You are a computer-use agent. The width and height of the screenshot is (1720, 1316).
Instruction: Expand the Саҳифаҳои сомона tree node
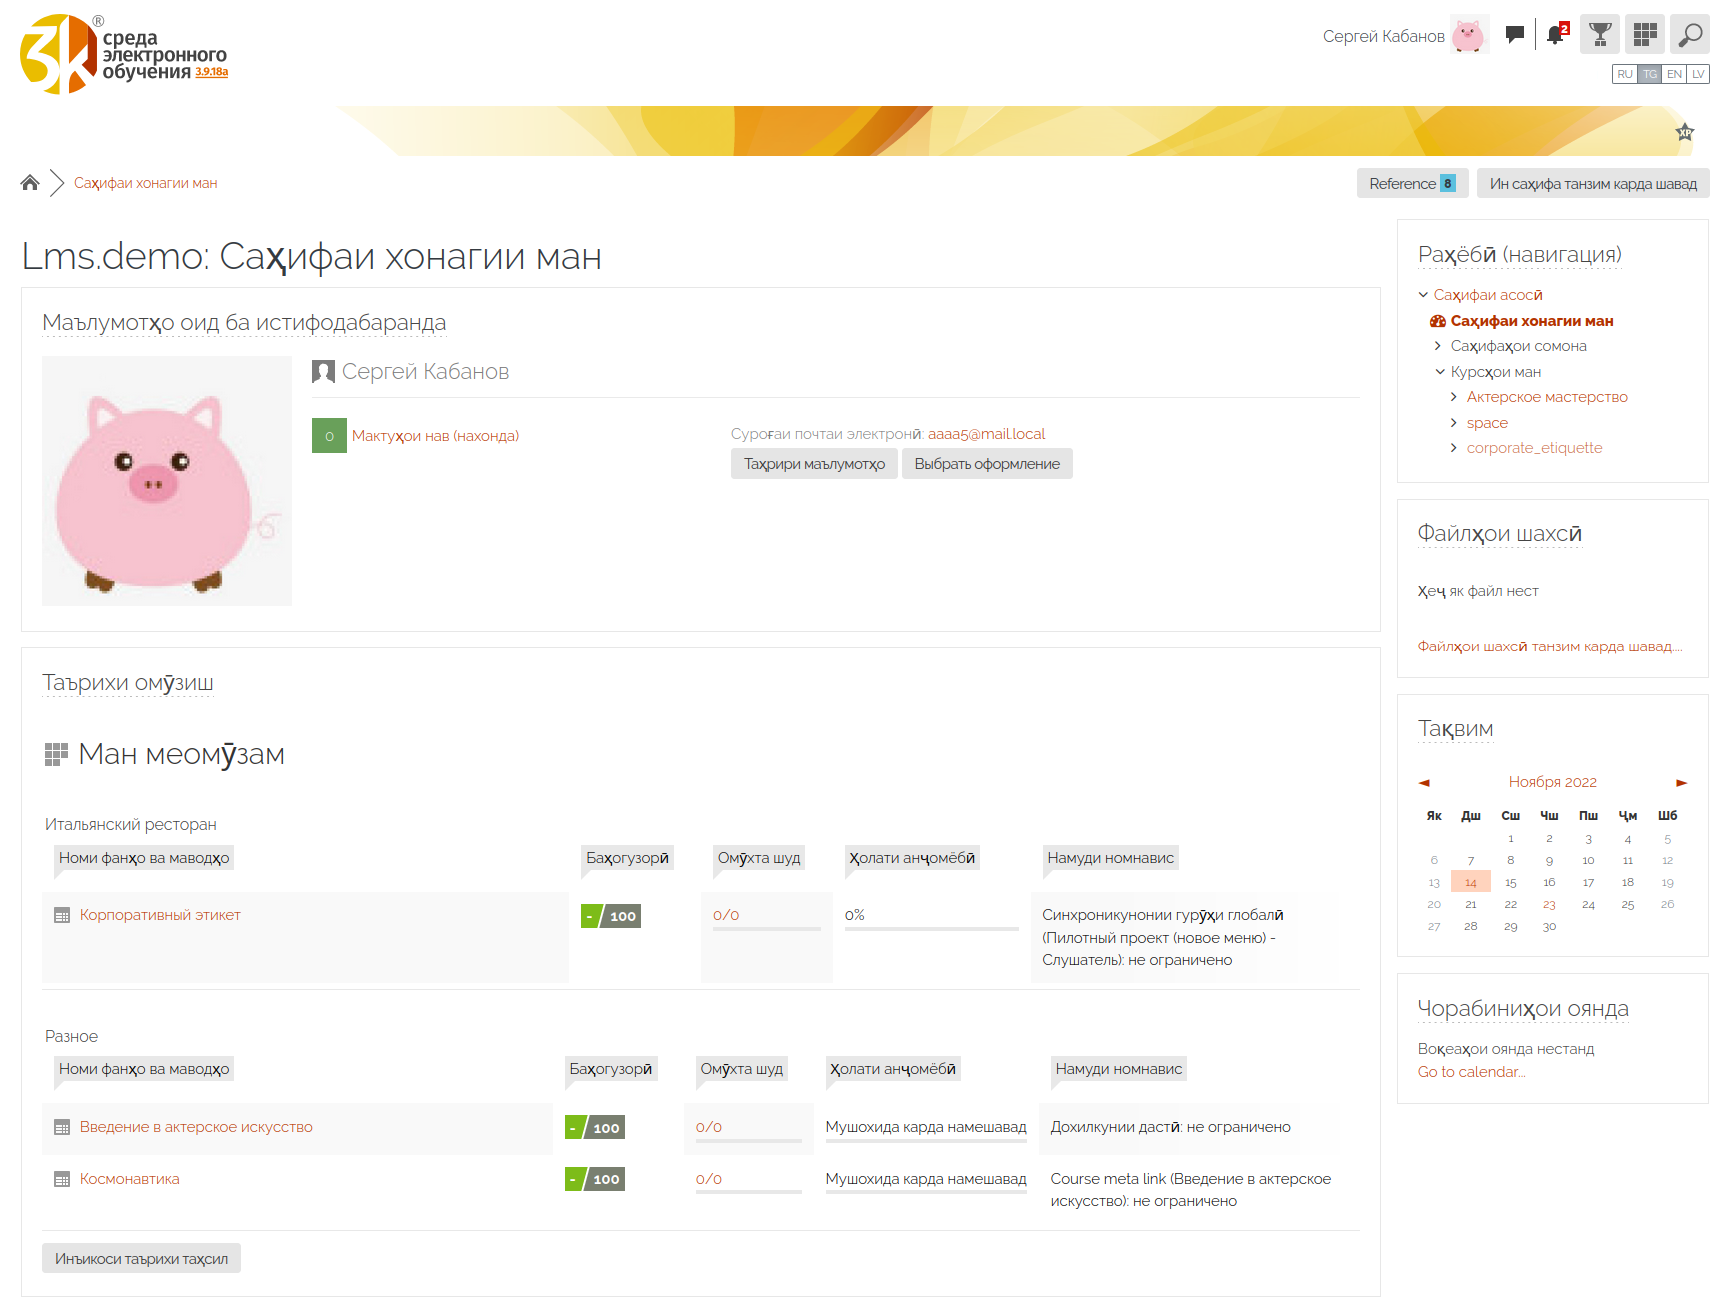(1438, 346)
